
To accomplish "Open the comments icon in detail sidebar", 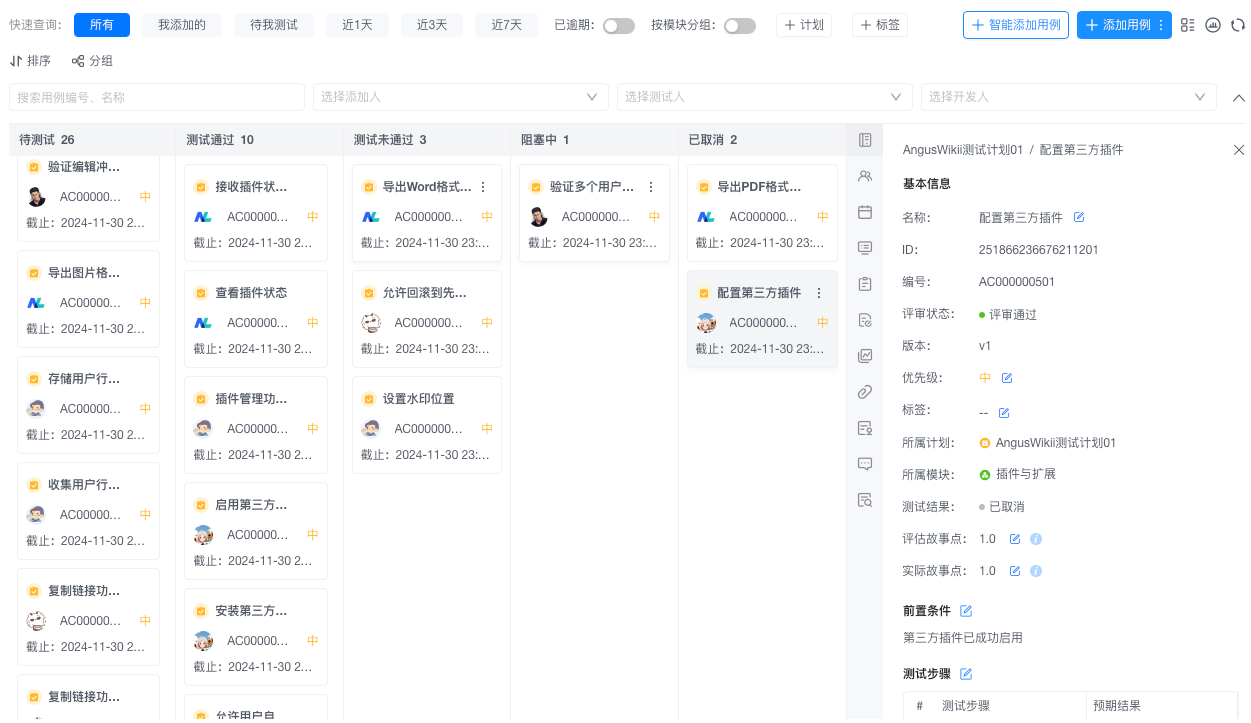I will tap(865, 464).
